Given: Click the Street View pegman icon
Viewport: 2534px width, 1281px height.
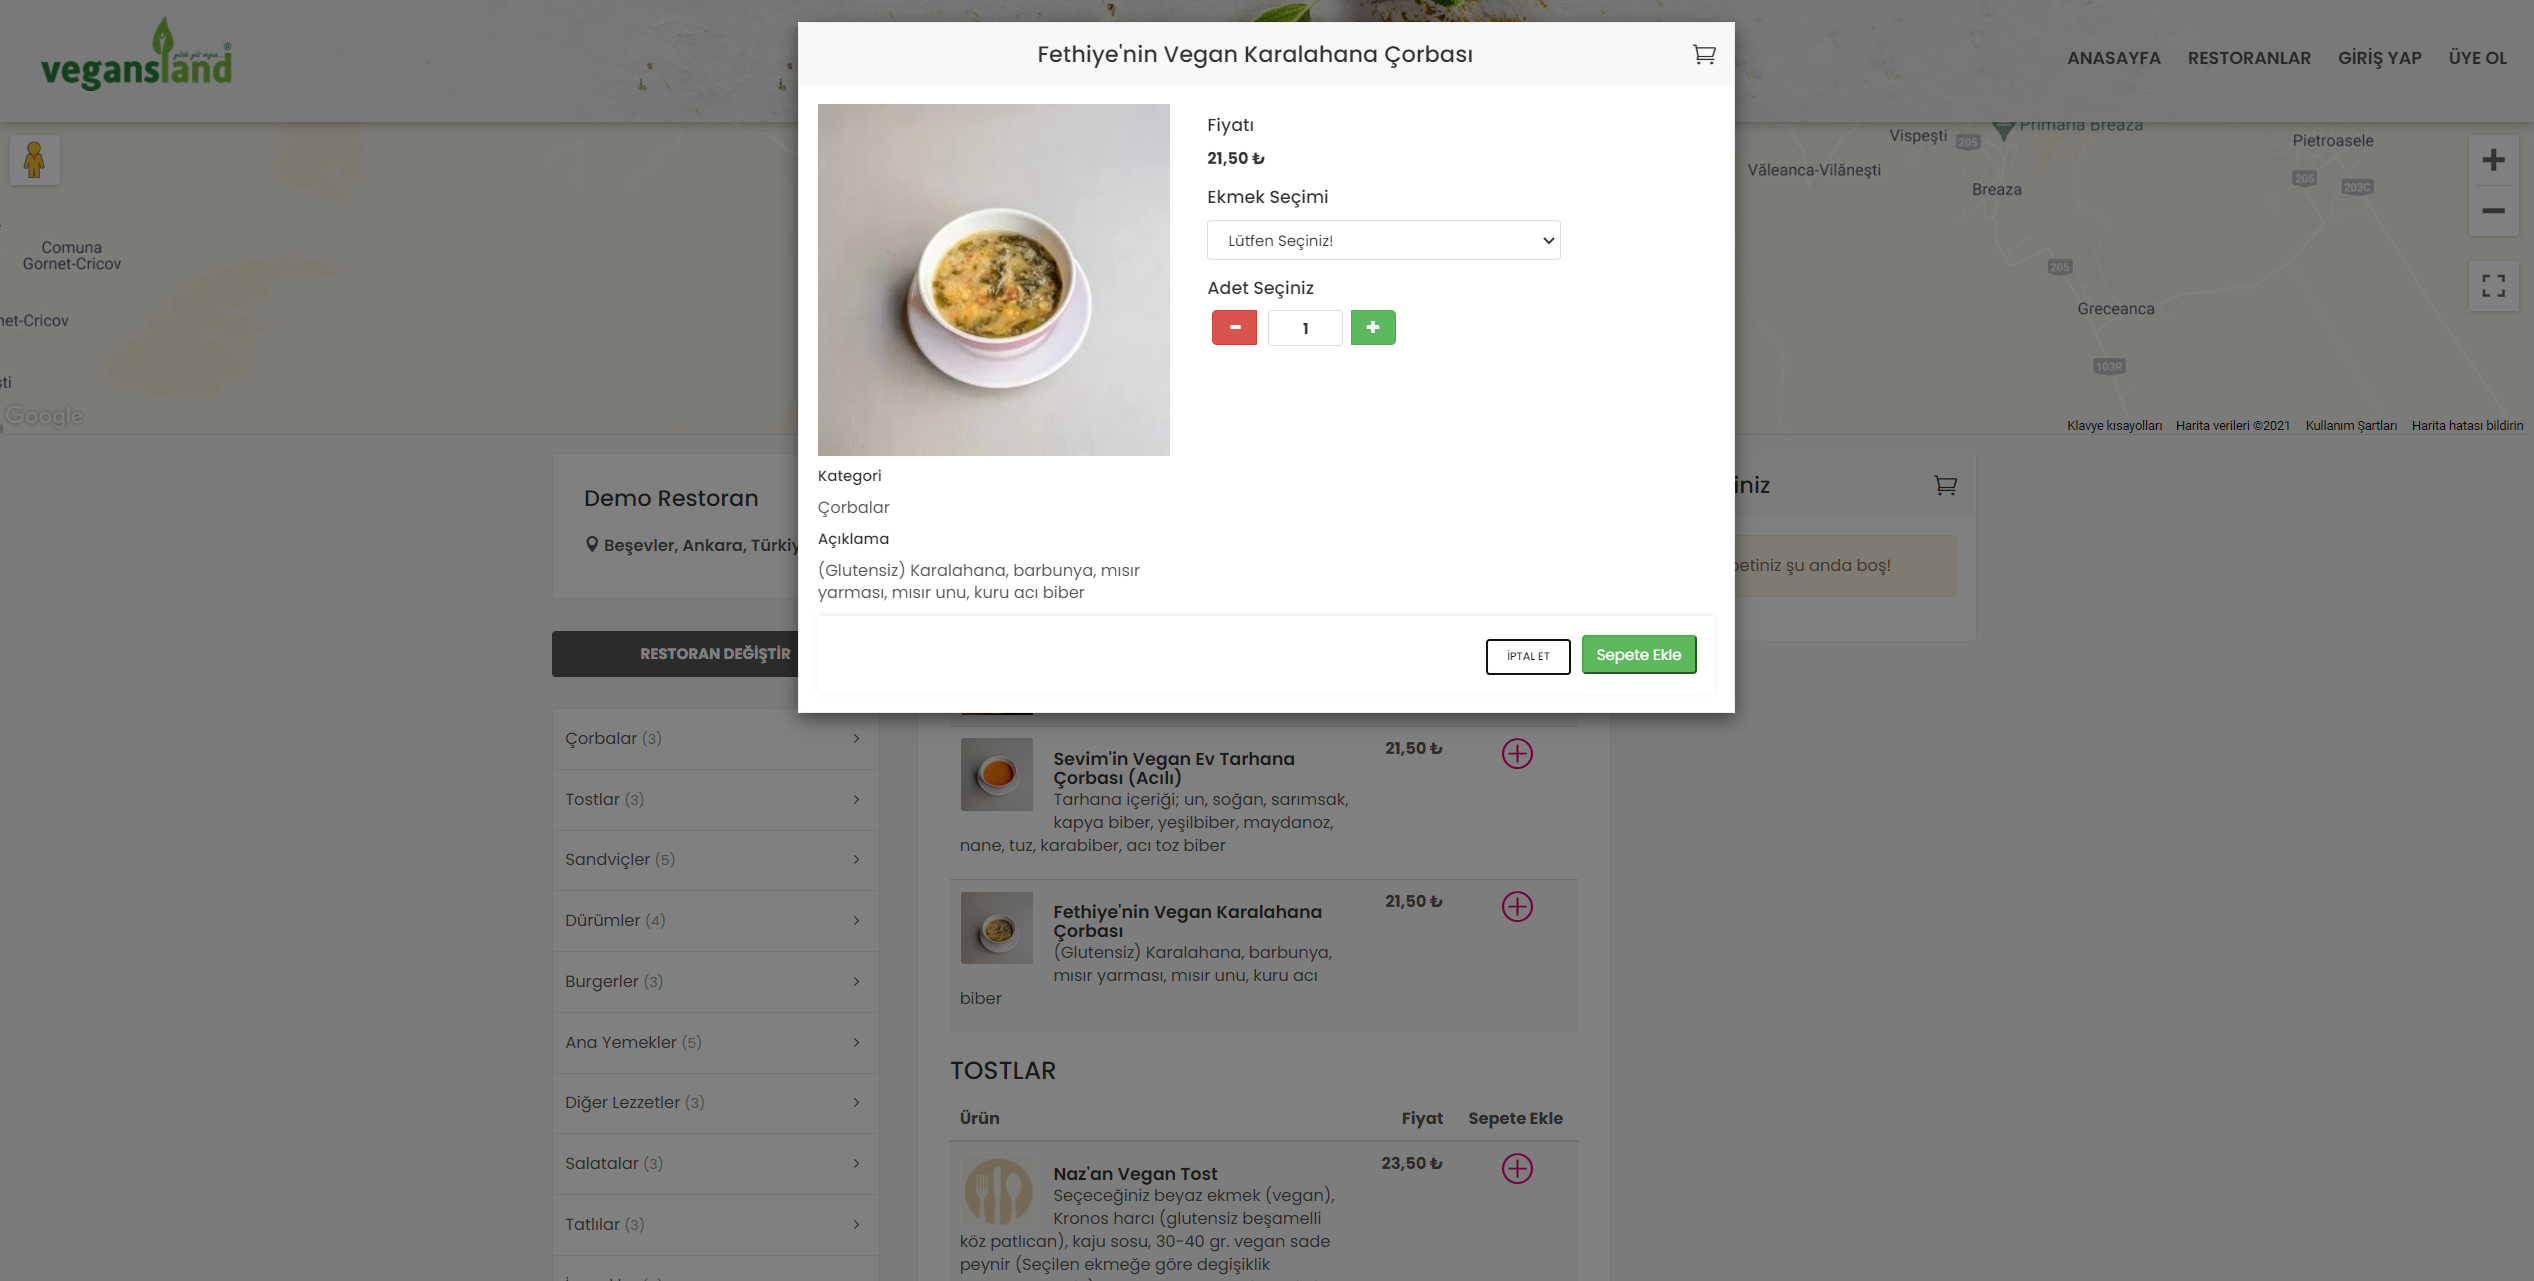Looking at the screenshot, I should click(x=35, y=160).
